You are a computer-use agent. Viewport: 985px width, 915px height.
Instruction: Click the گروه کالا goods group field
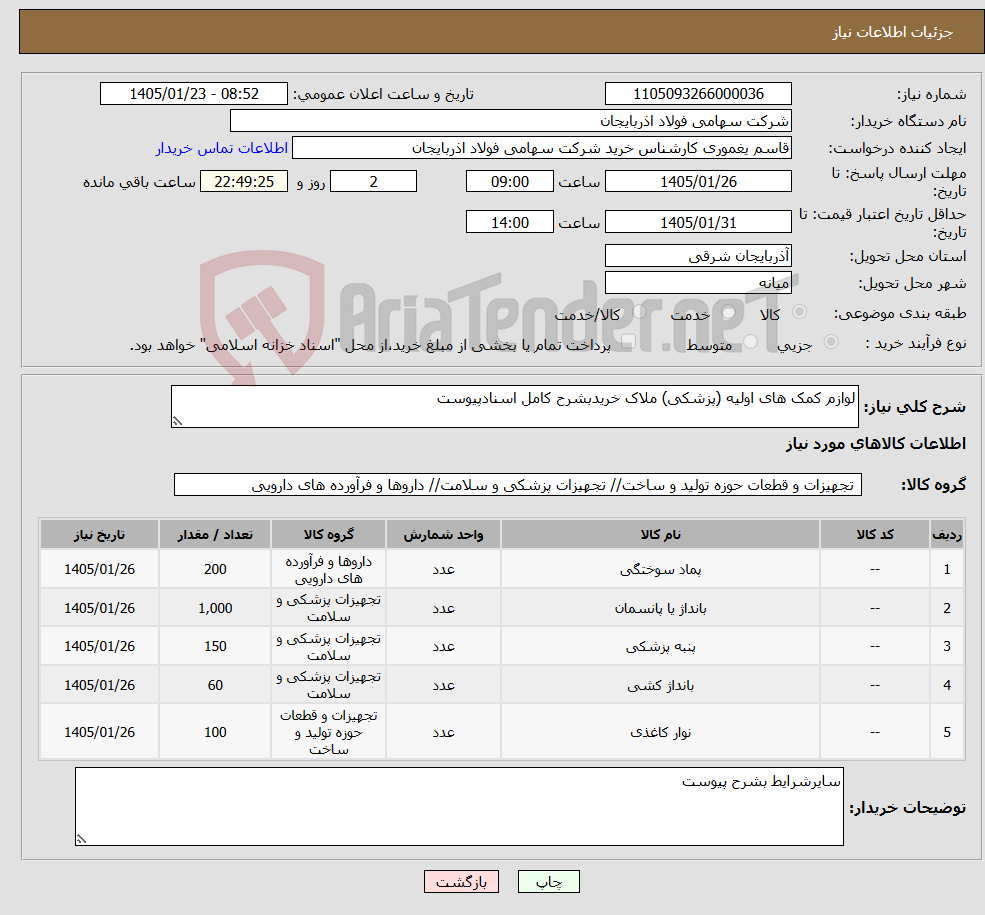pyautogui.click(x=518, y=485)
